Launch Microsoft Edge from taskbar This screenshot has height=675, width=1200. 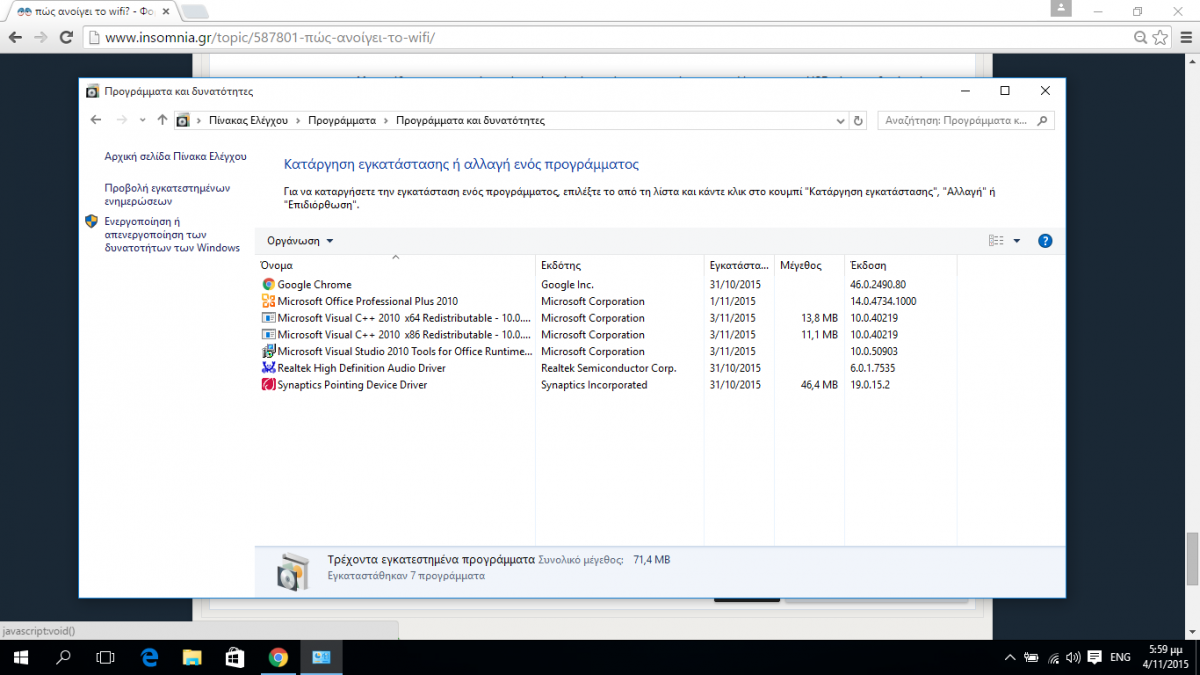click(x=150, y=657)
